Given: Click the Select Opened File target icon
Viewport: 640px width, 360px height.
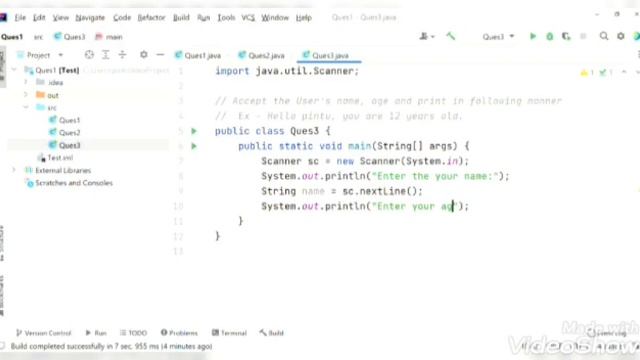Looking at the screenshot, I should pyautogui.click(x=89, y=55).
